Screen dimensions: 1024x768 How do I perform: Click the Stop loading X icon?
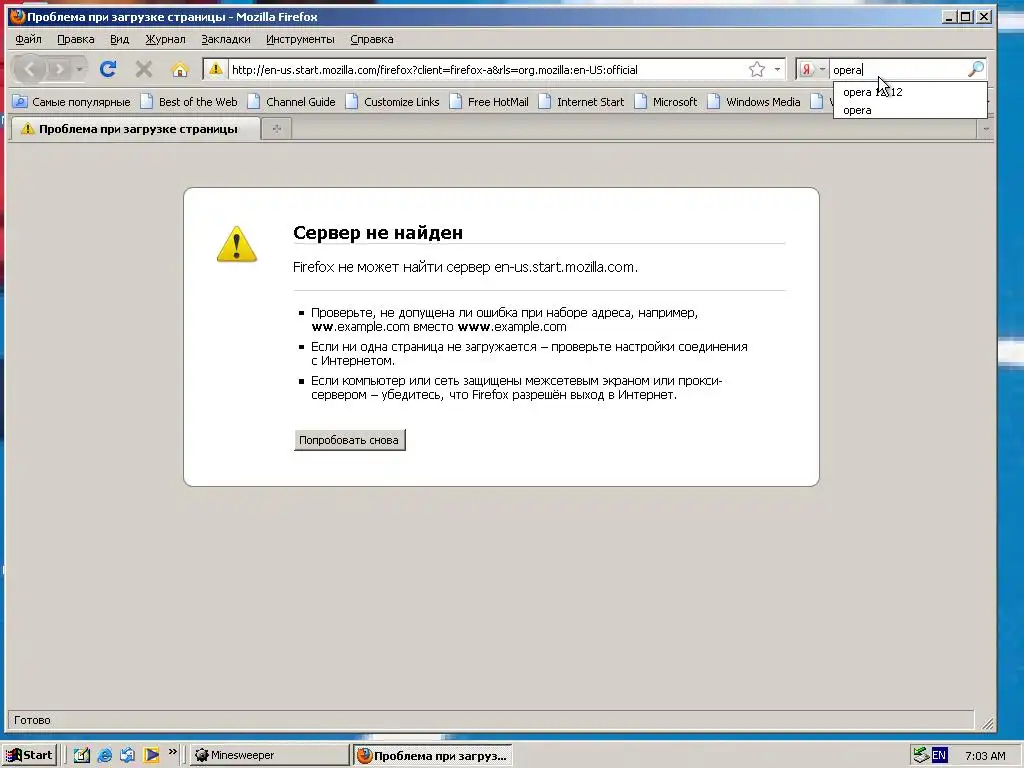[144, 69]
